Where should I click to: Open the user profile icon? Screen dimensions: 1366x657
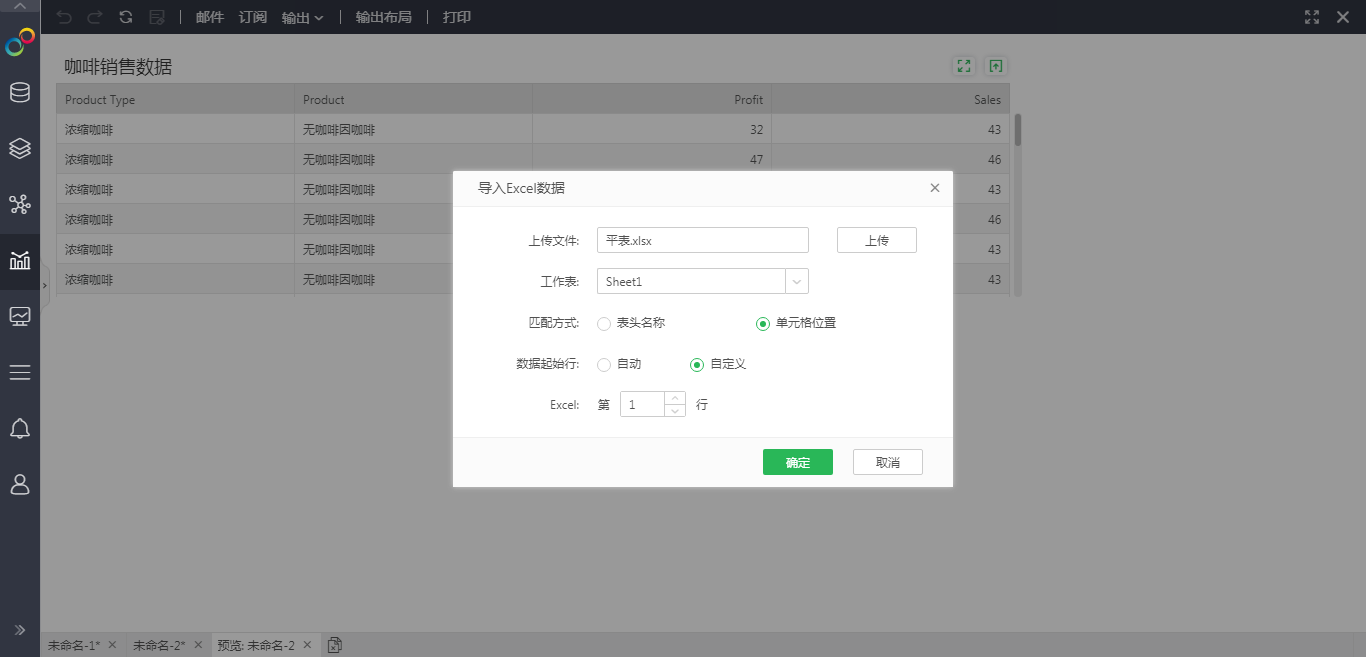(x=20, y=484)
